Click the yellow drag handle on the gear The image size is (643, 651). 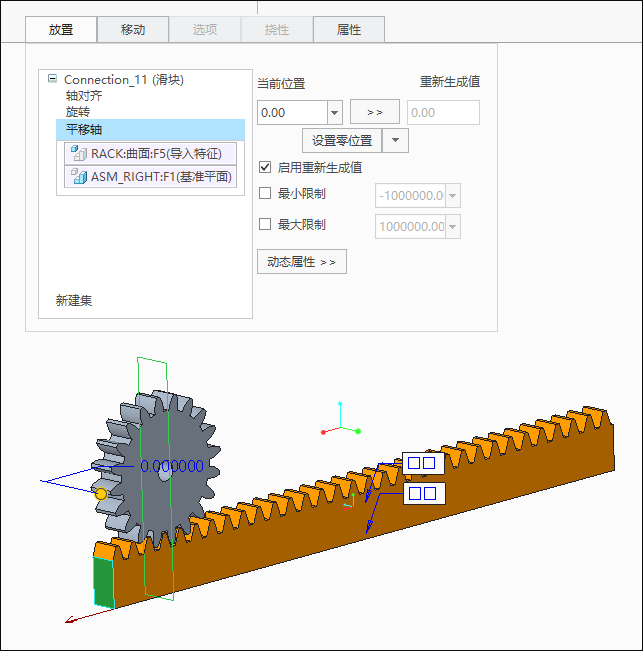(101, 494)
